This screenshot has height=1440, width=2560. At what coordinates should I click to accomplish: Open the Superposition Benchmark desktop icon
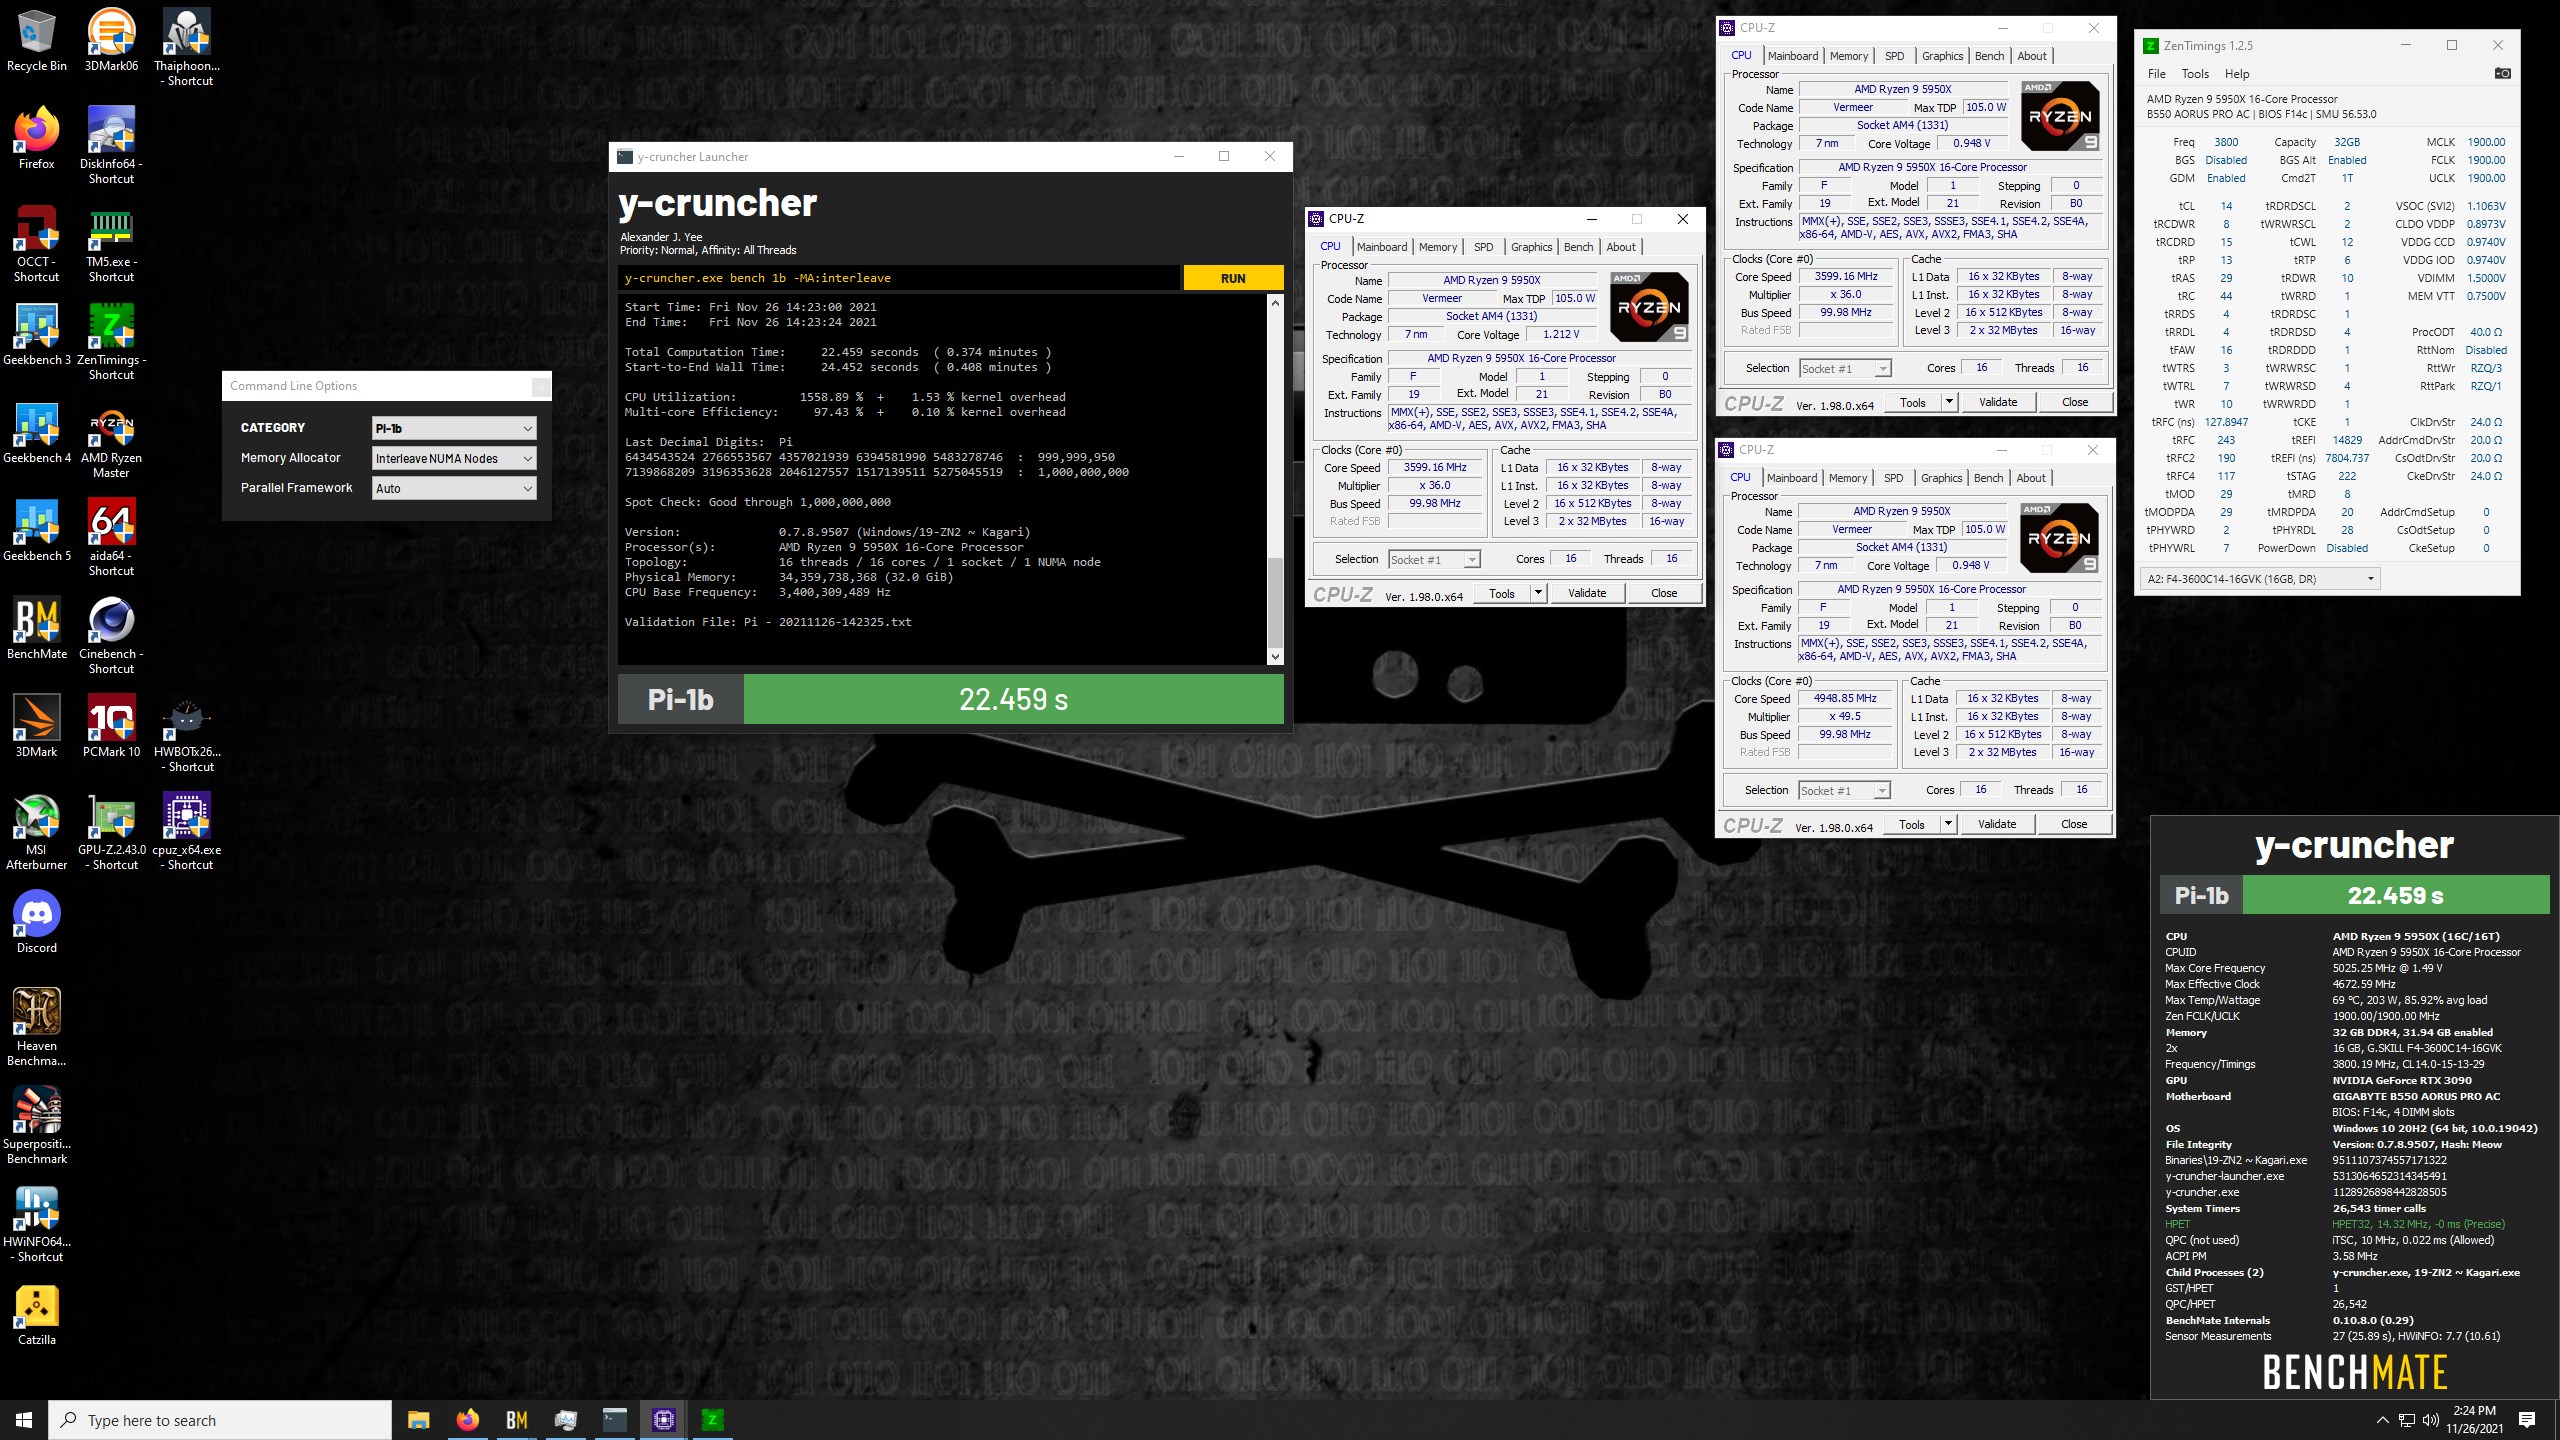tap(37, 1125)
